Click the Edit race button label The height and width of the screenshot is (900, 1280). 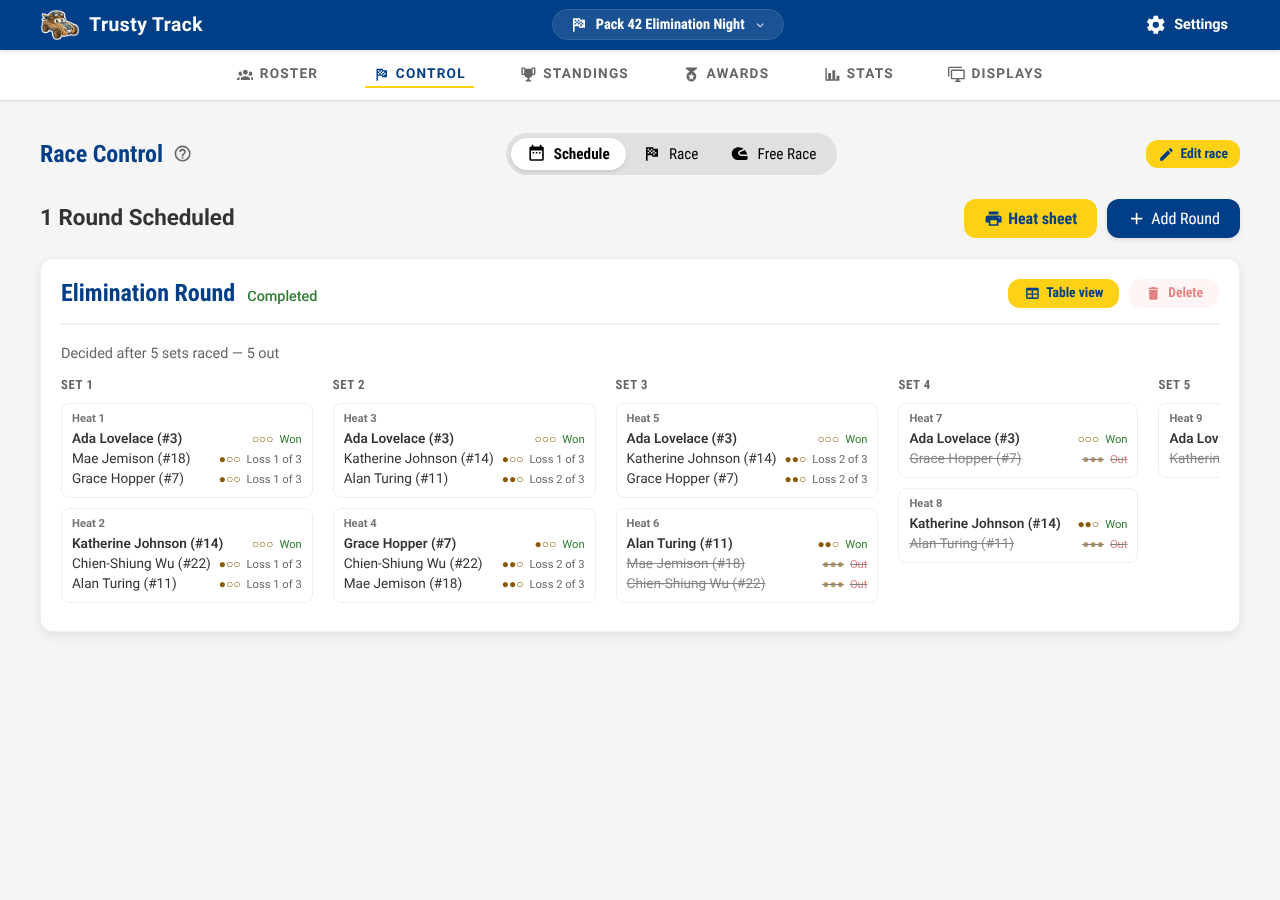click(1204, 154)
